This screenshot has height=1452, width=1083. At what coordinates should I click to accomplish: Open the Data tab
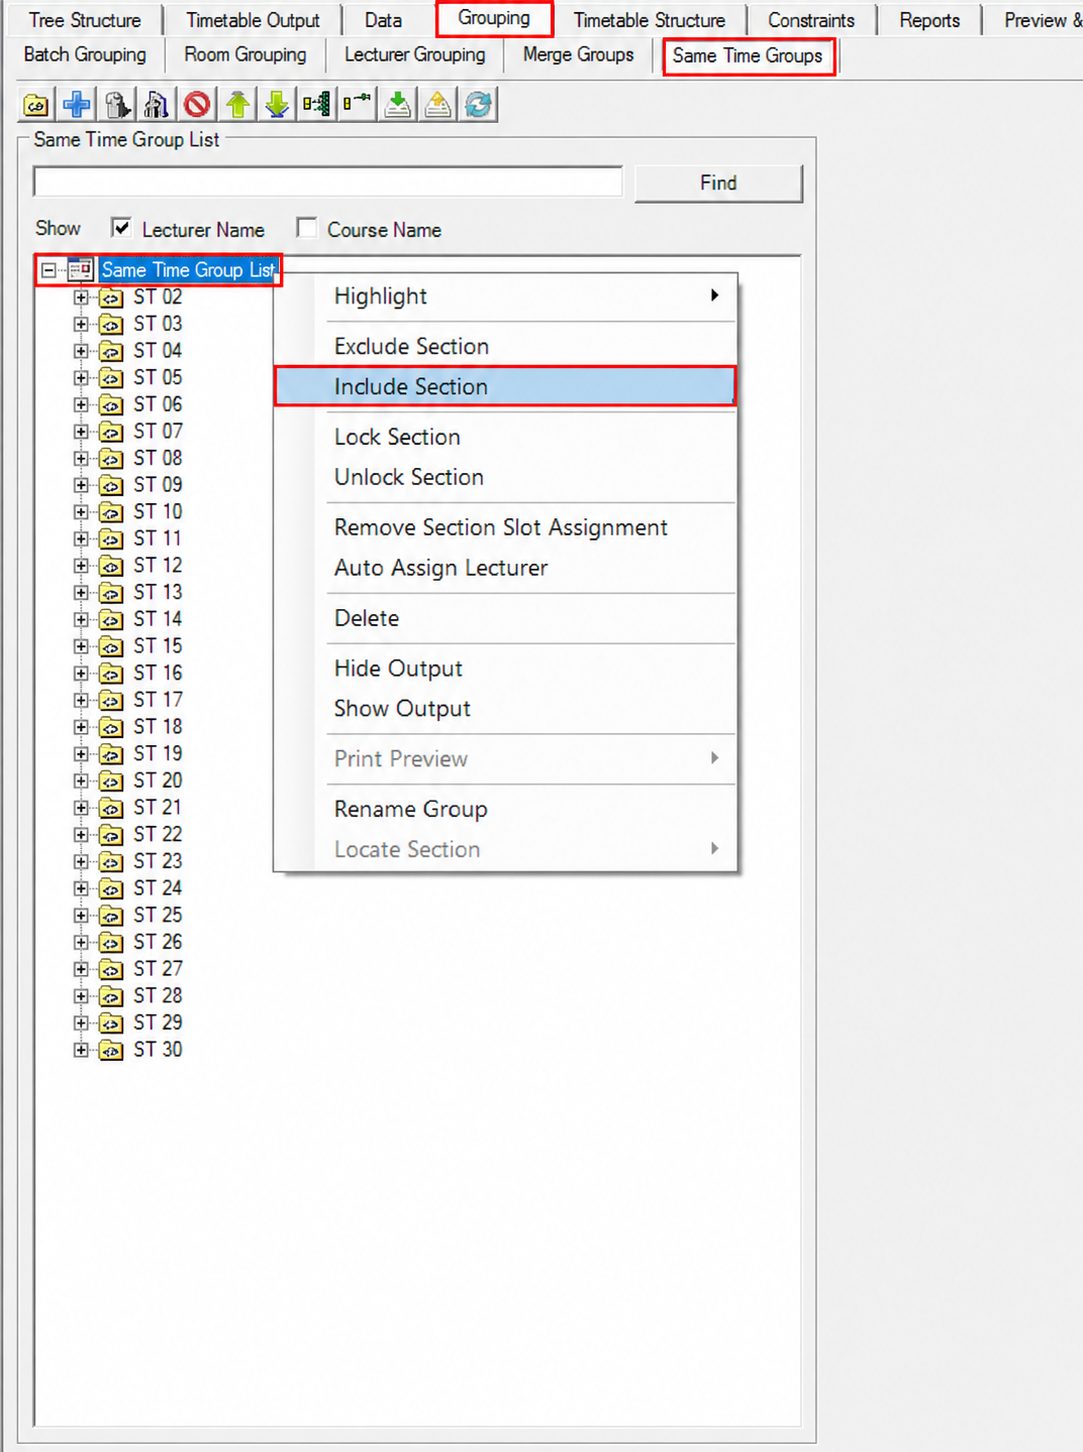(x=383, y=20)
